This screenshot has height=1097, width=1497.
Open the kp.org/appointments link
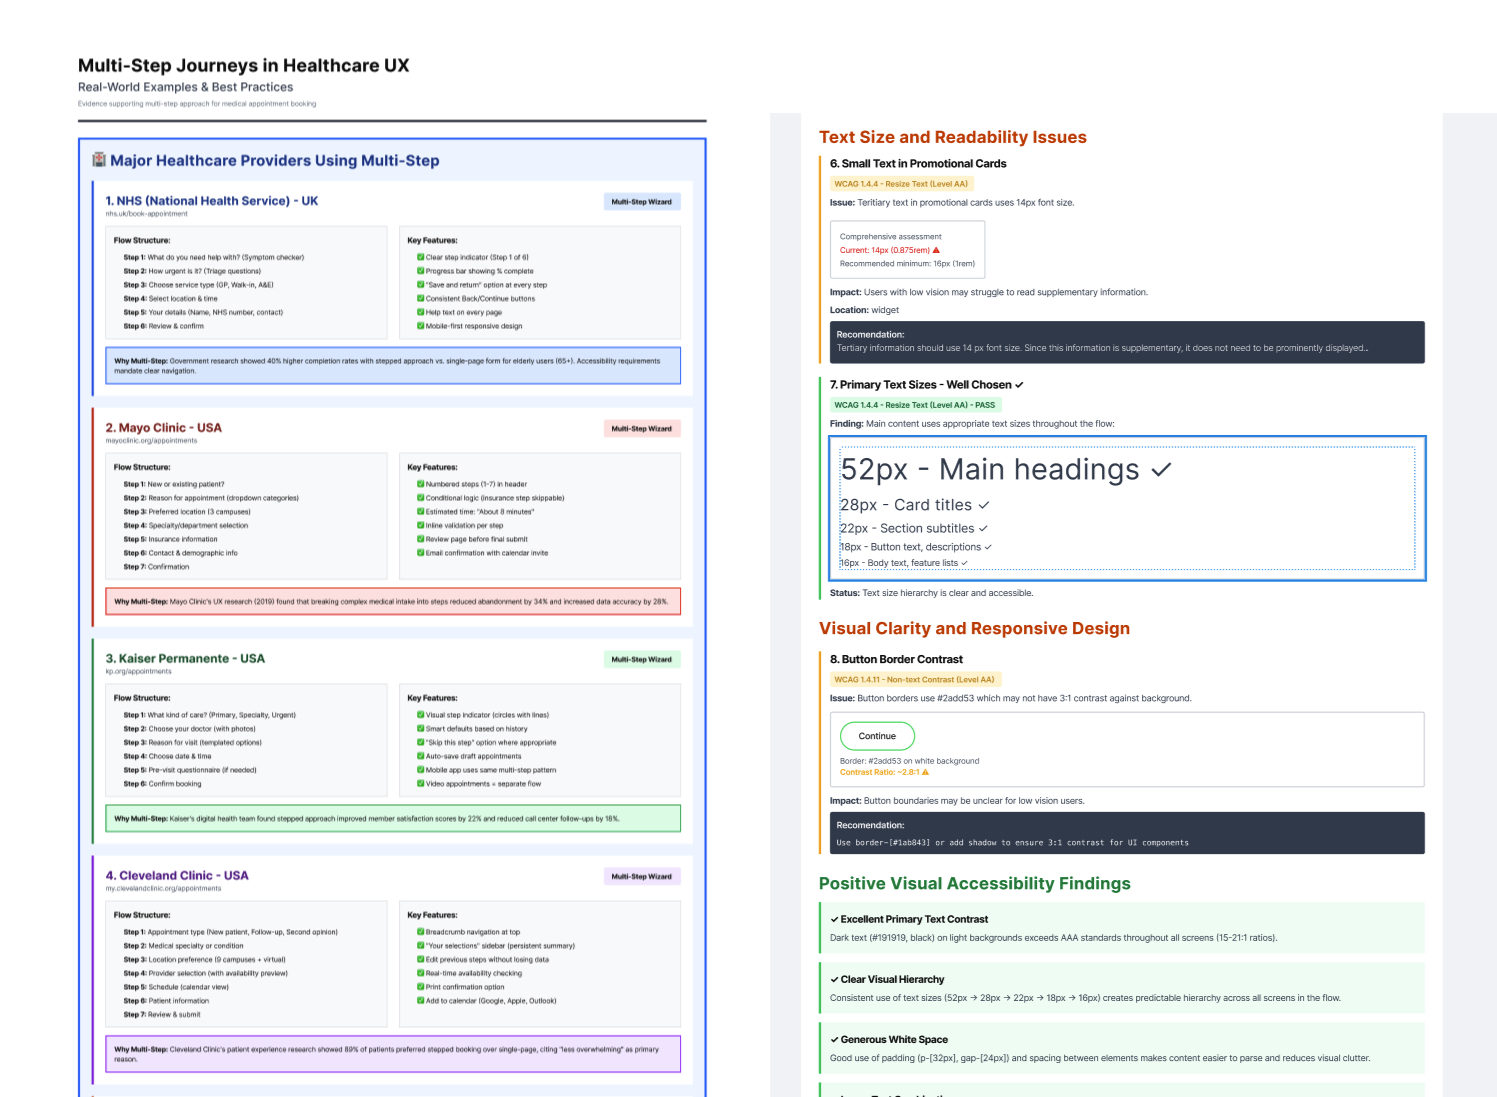tap(139, 672)
